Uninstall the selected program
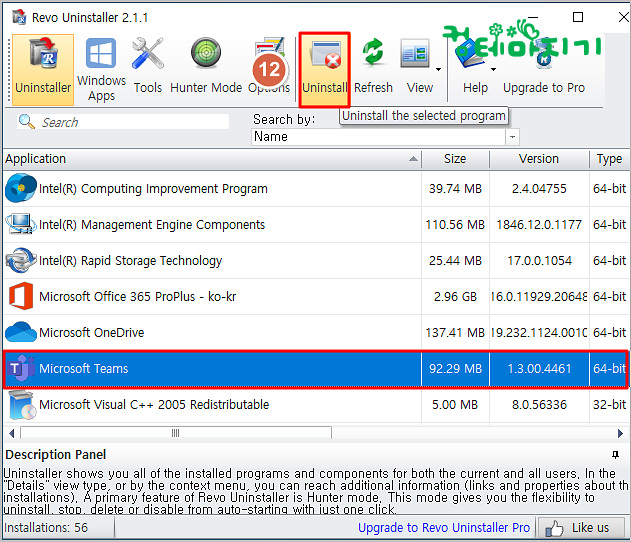 point(324,70)
